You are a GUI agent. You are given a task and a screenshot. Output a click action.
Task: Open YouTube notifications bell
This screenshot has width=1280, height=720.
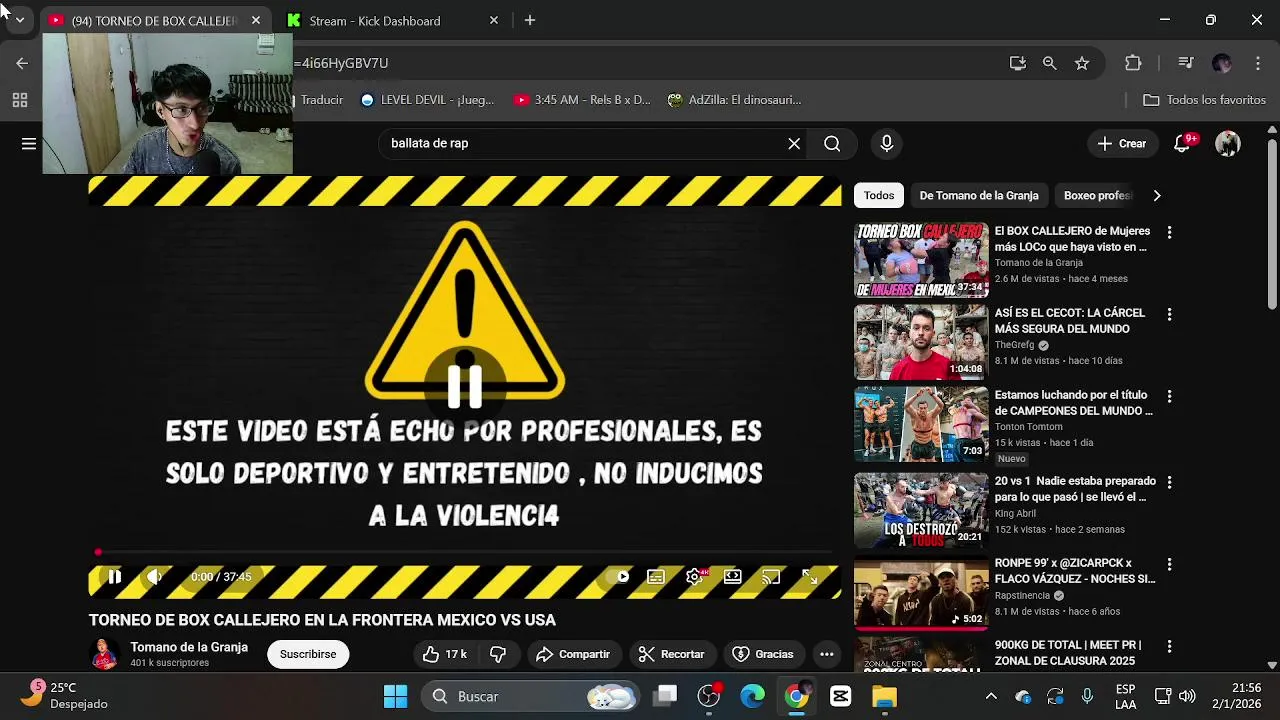pyautogui.click(x=1183, y=143)
